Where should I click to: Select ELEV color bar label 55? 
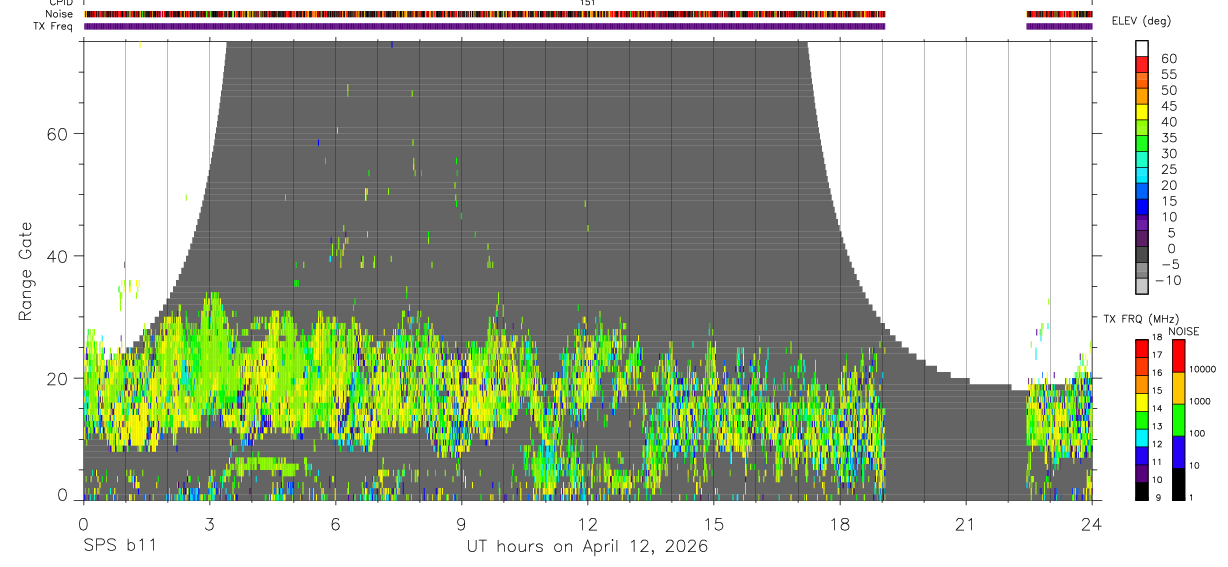[x=1168, y=75]
